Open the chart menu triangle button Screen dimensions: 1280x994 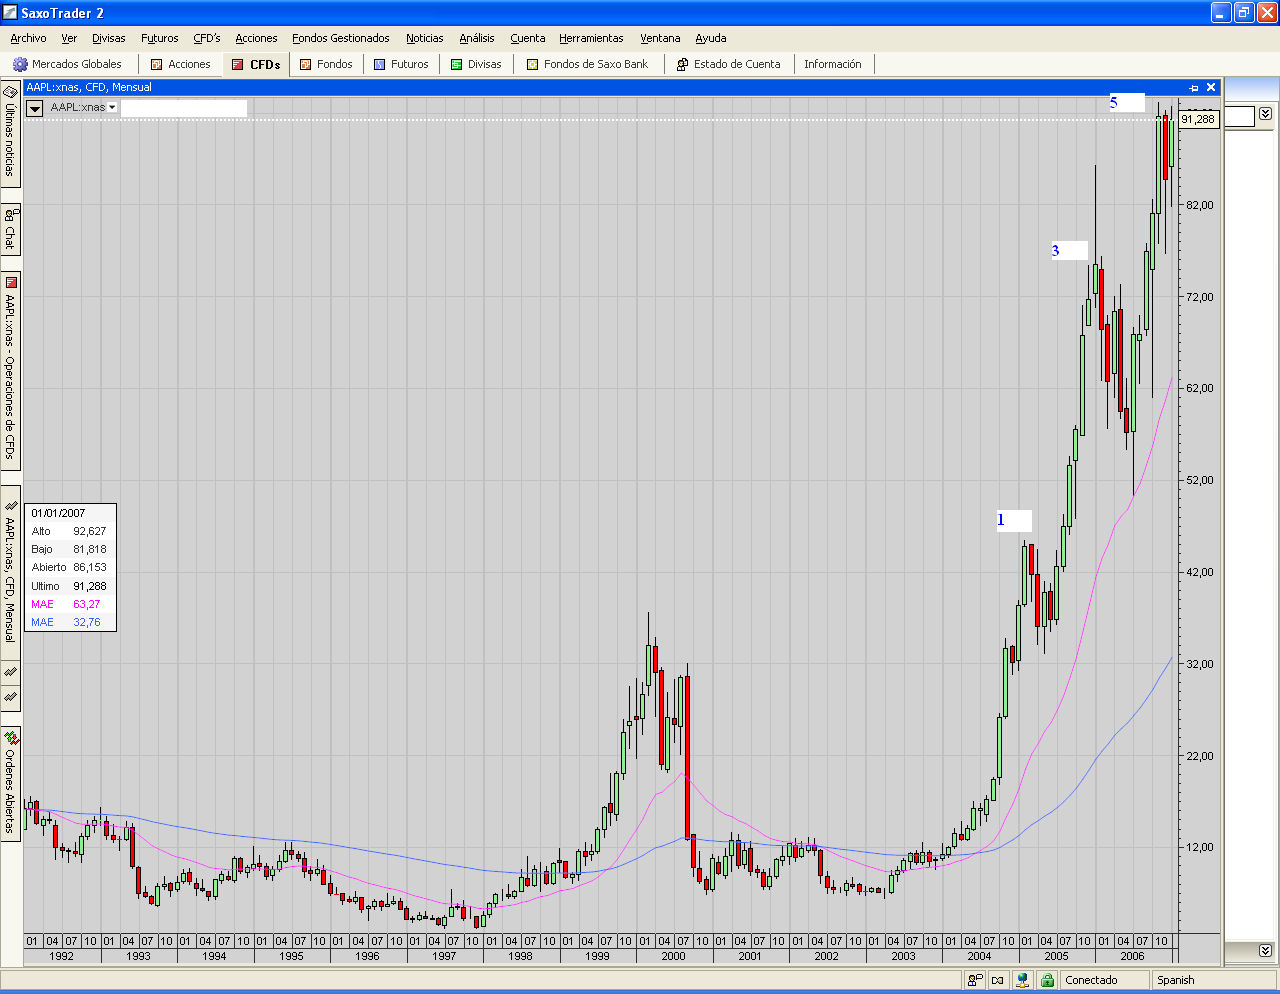pos(34,108)
